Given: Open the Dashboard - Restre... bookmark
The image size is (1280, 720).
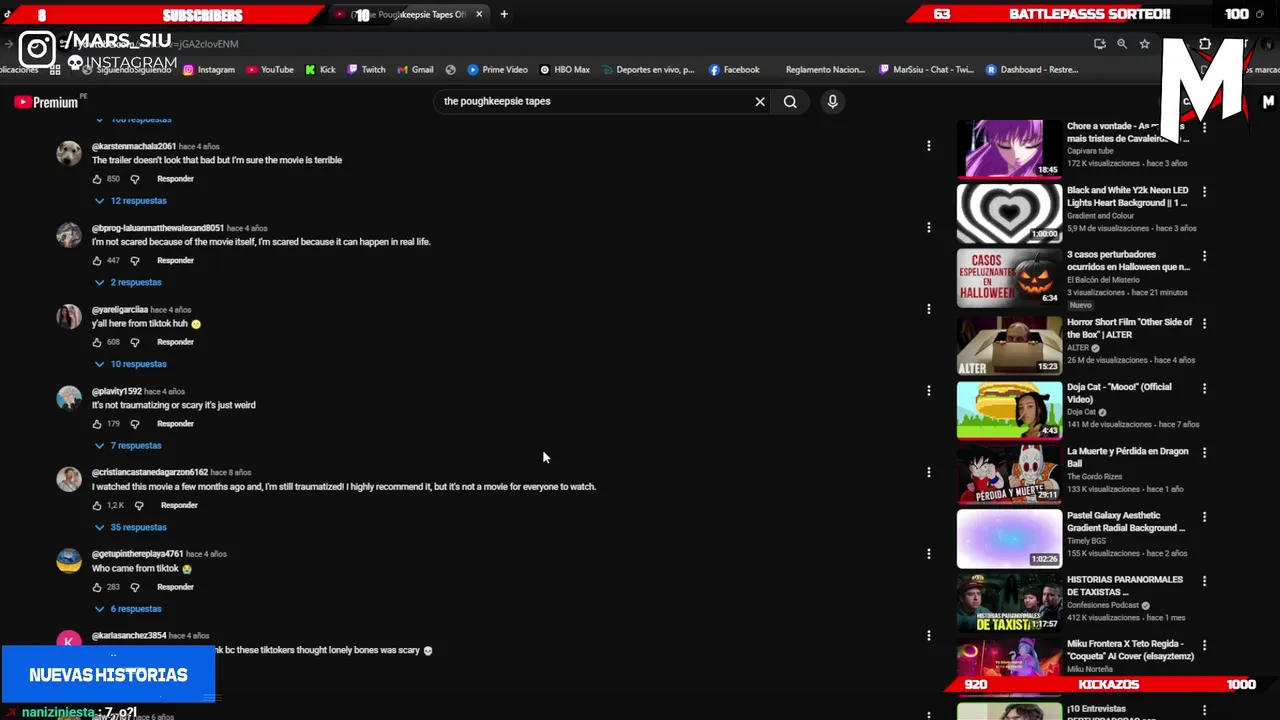Looking at the screenshot, I should [x=1032, y=70].
